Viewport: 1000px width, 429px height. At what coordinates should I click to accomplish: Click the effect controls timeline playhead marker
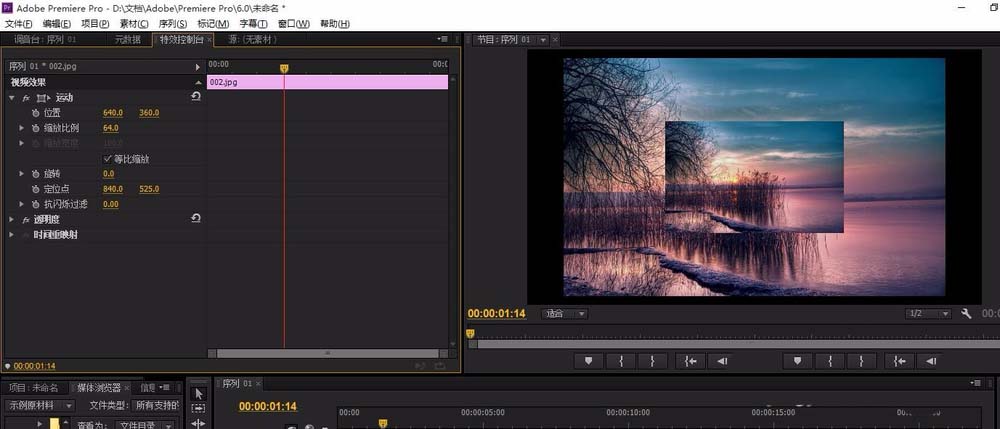[284, 68]
